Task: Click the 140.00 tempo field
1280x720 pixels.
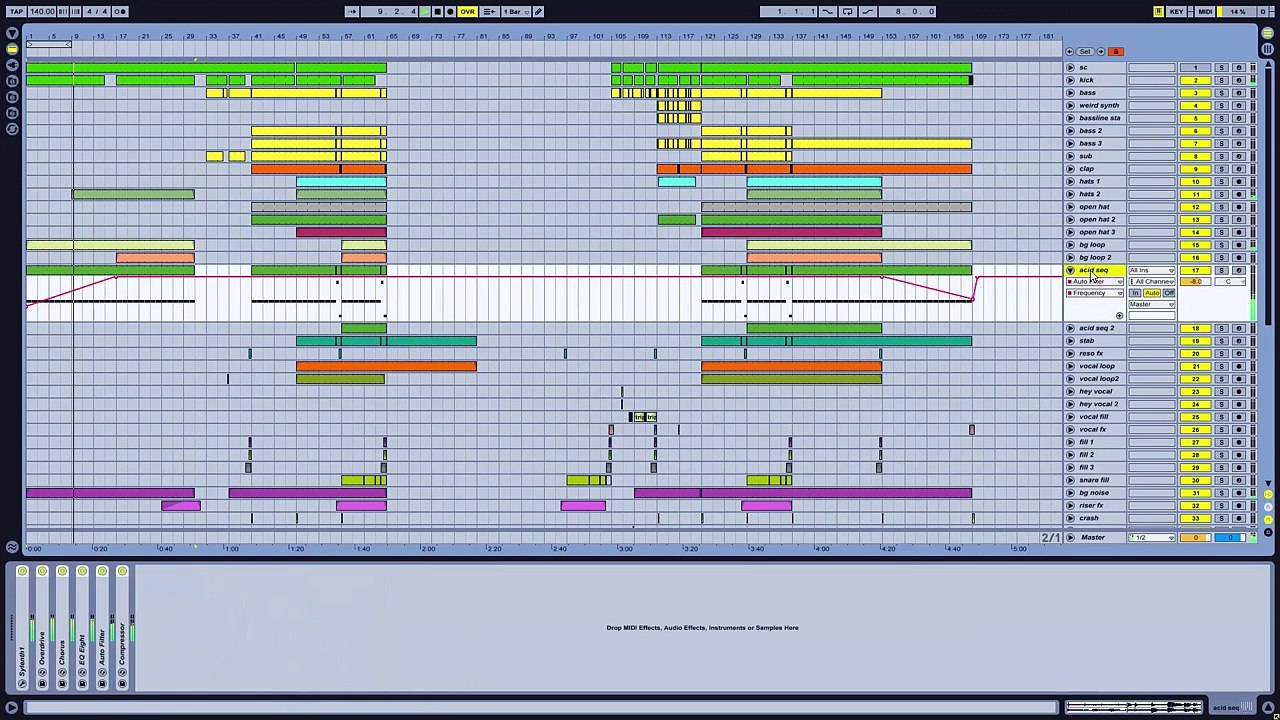Action: pos(42,11)
